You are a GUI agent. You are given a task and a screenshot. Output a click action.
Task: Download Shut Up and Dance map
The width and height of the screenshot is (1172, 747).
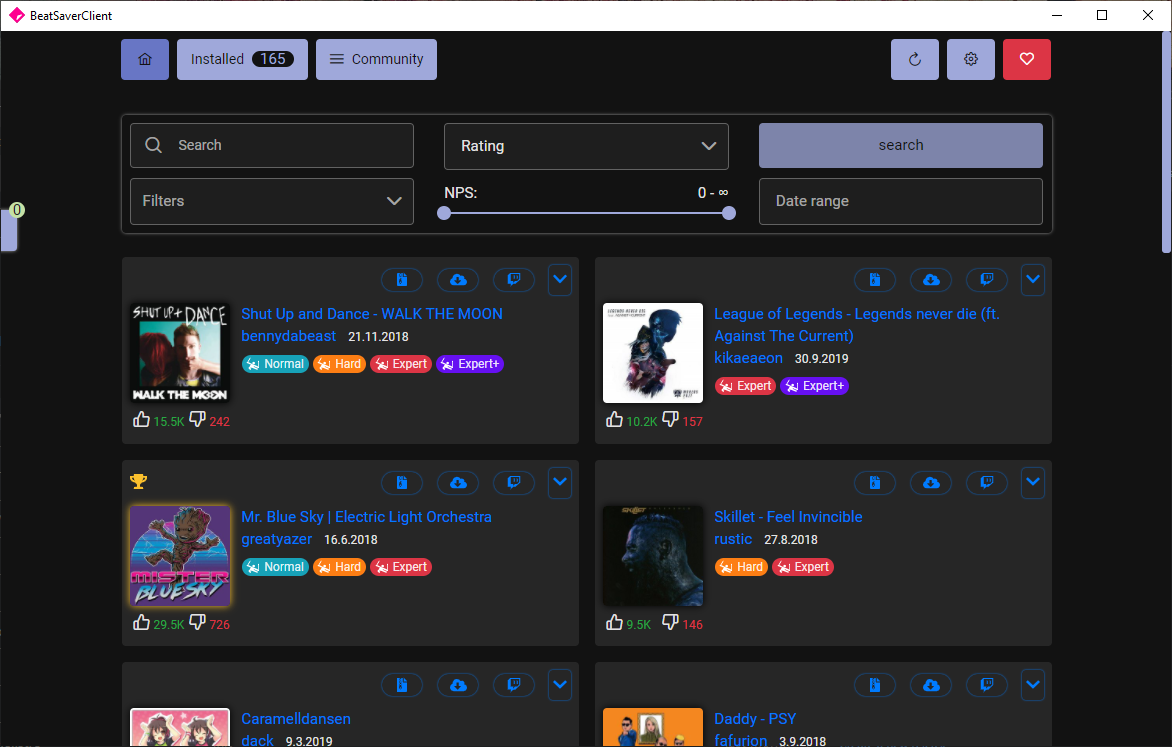pos(458,280)
